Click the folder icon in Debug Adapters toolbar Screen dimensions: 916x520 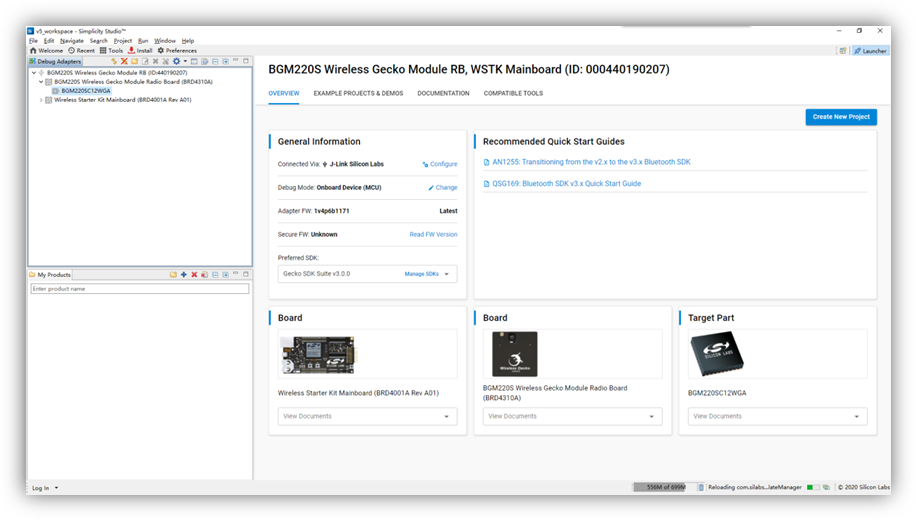134,61
